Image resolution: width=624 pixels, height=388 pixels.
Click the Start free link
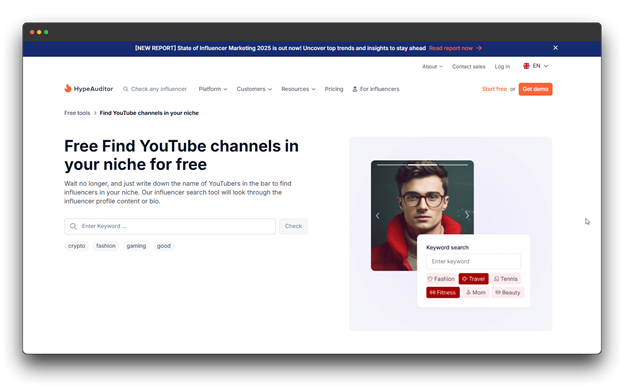[x=494, y=89]
